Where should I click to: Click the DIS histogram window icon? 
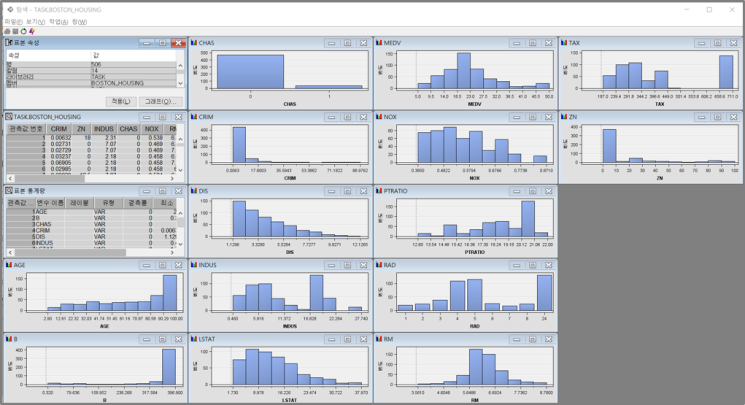[194, 191]
